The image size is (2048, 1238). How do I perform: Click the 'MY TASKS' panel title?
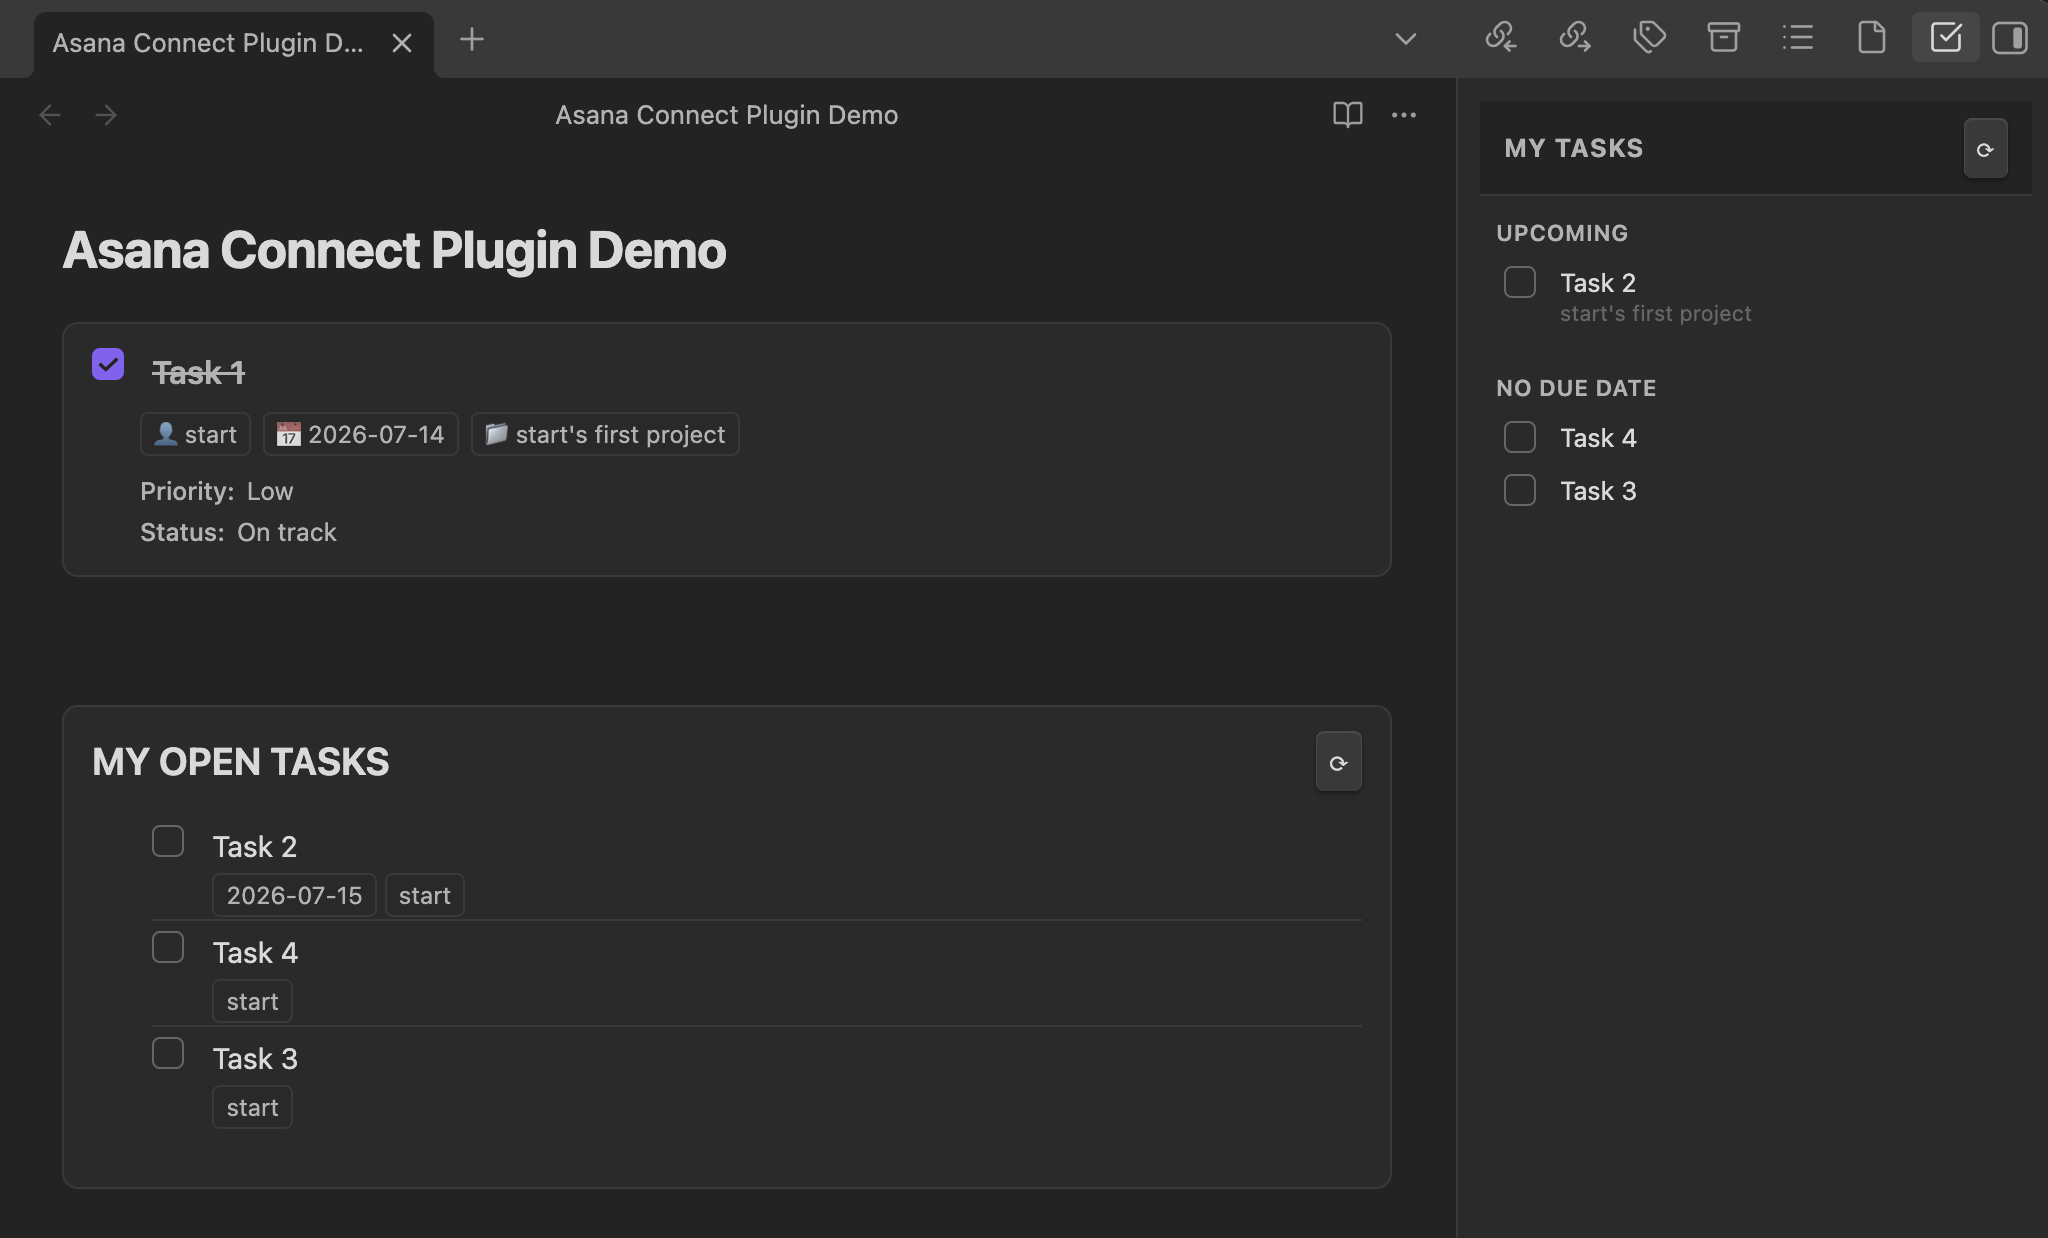(1574, 148)
